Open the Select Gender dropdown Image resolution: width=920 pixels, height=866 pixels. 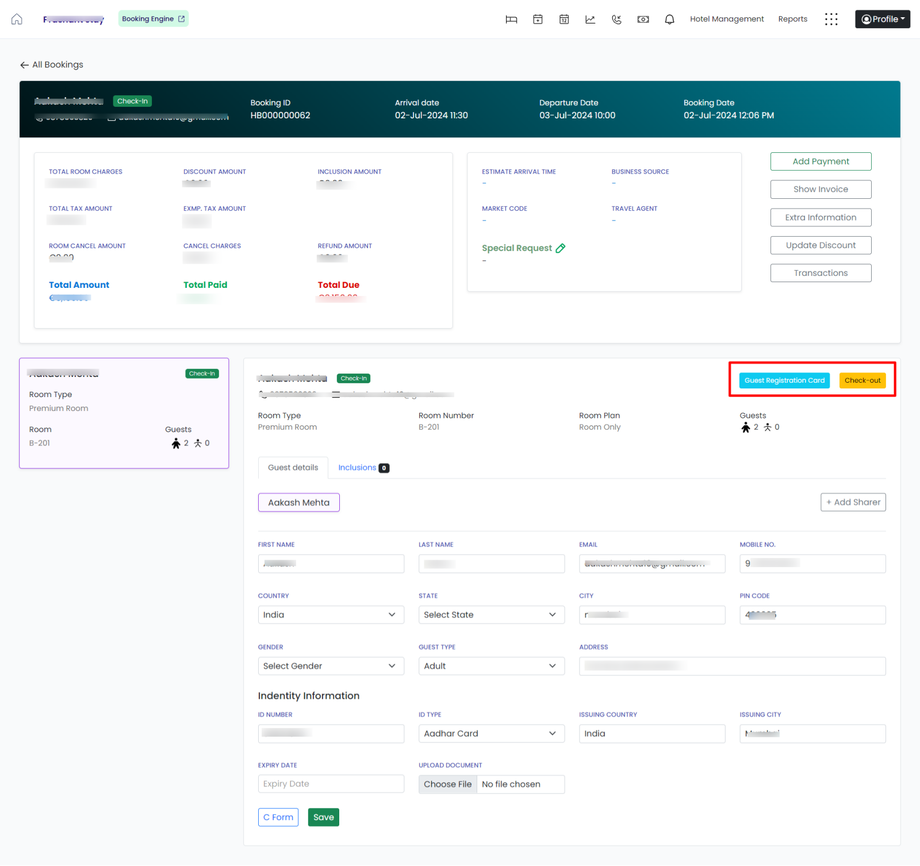click(x=331, y=666)
